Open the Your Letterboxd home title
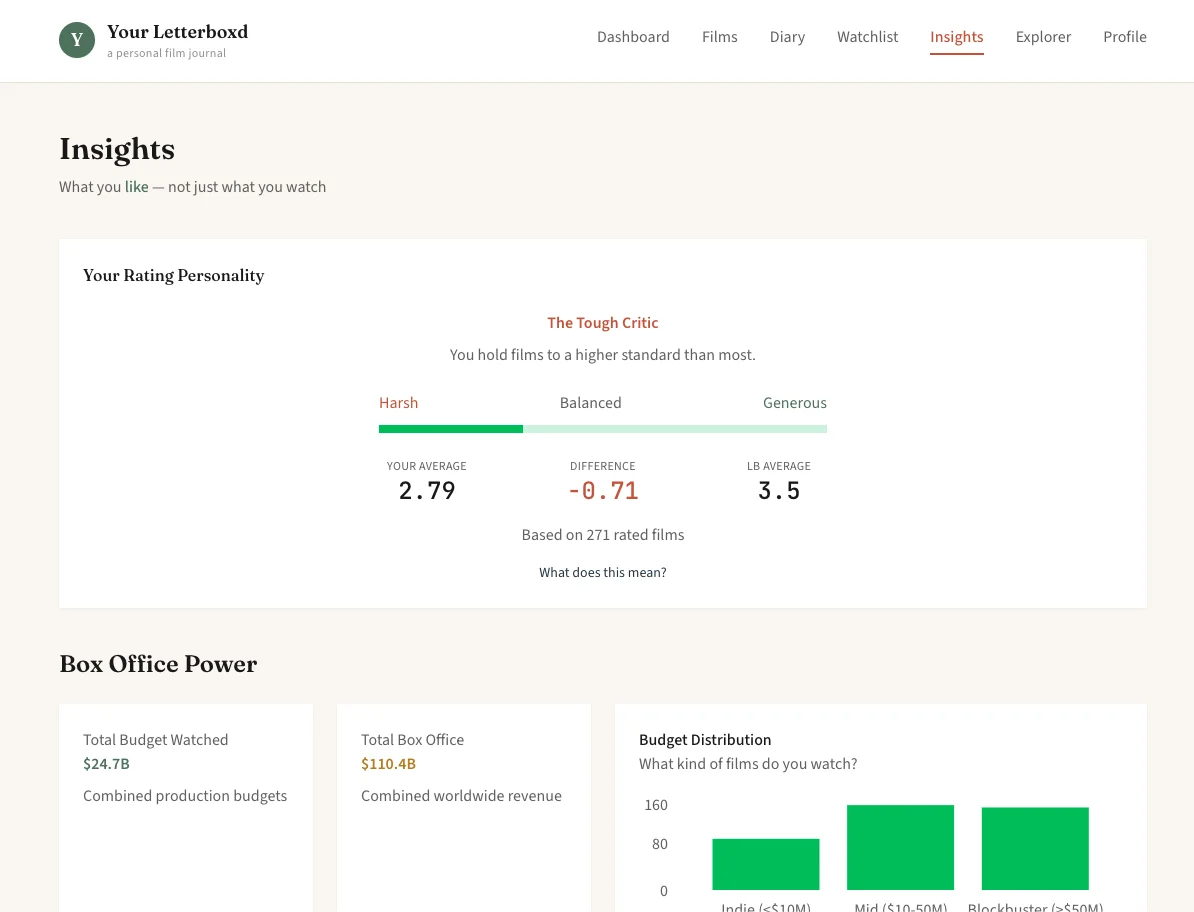1194x912 pixels. 177,32
